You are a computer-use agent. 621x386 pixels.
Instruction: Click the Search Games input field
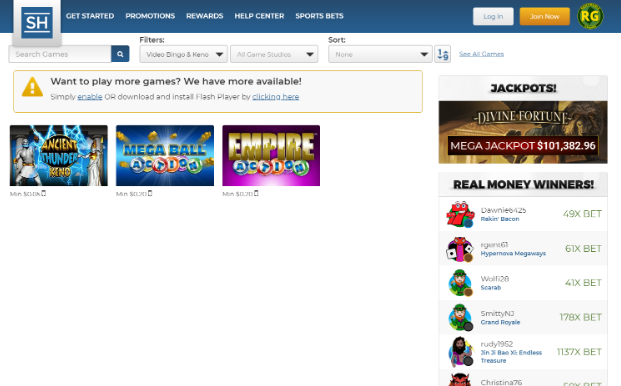tap(60, 54)
